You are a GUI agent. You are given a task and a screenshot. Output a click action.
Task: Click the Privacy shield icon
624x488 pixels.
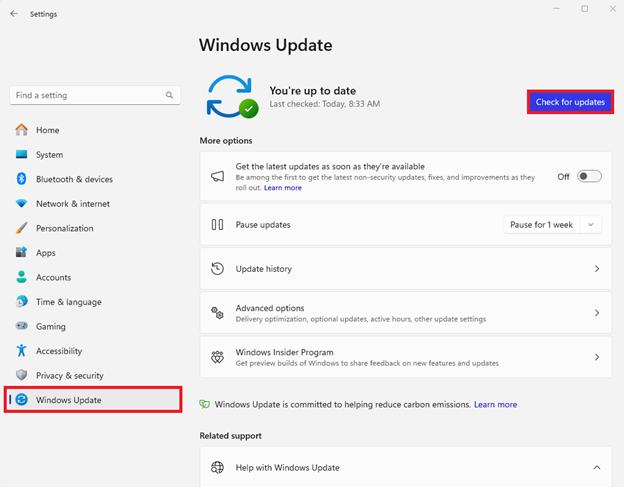(x=21, y=375)
